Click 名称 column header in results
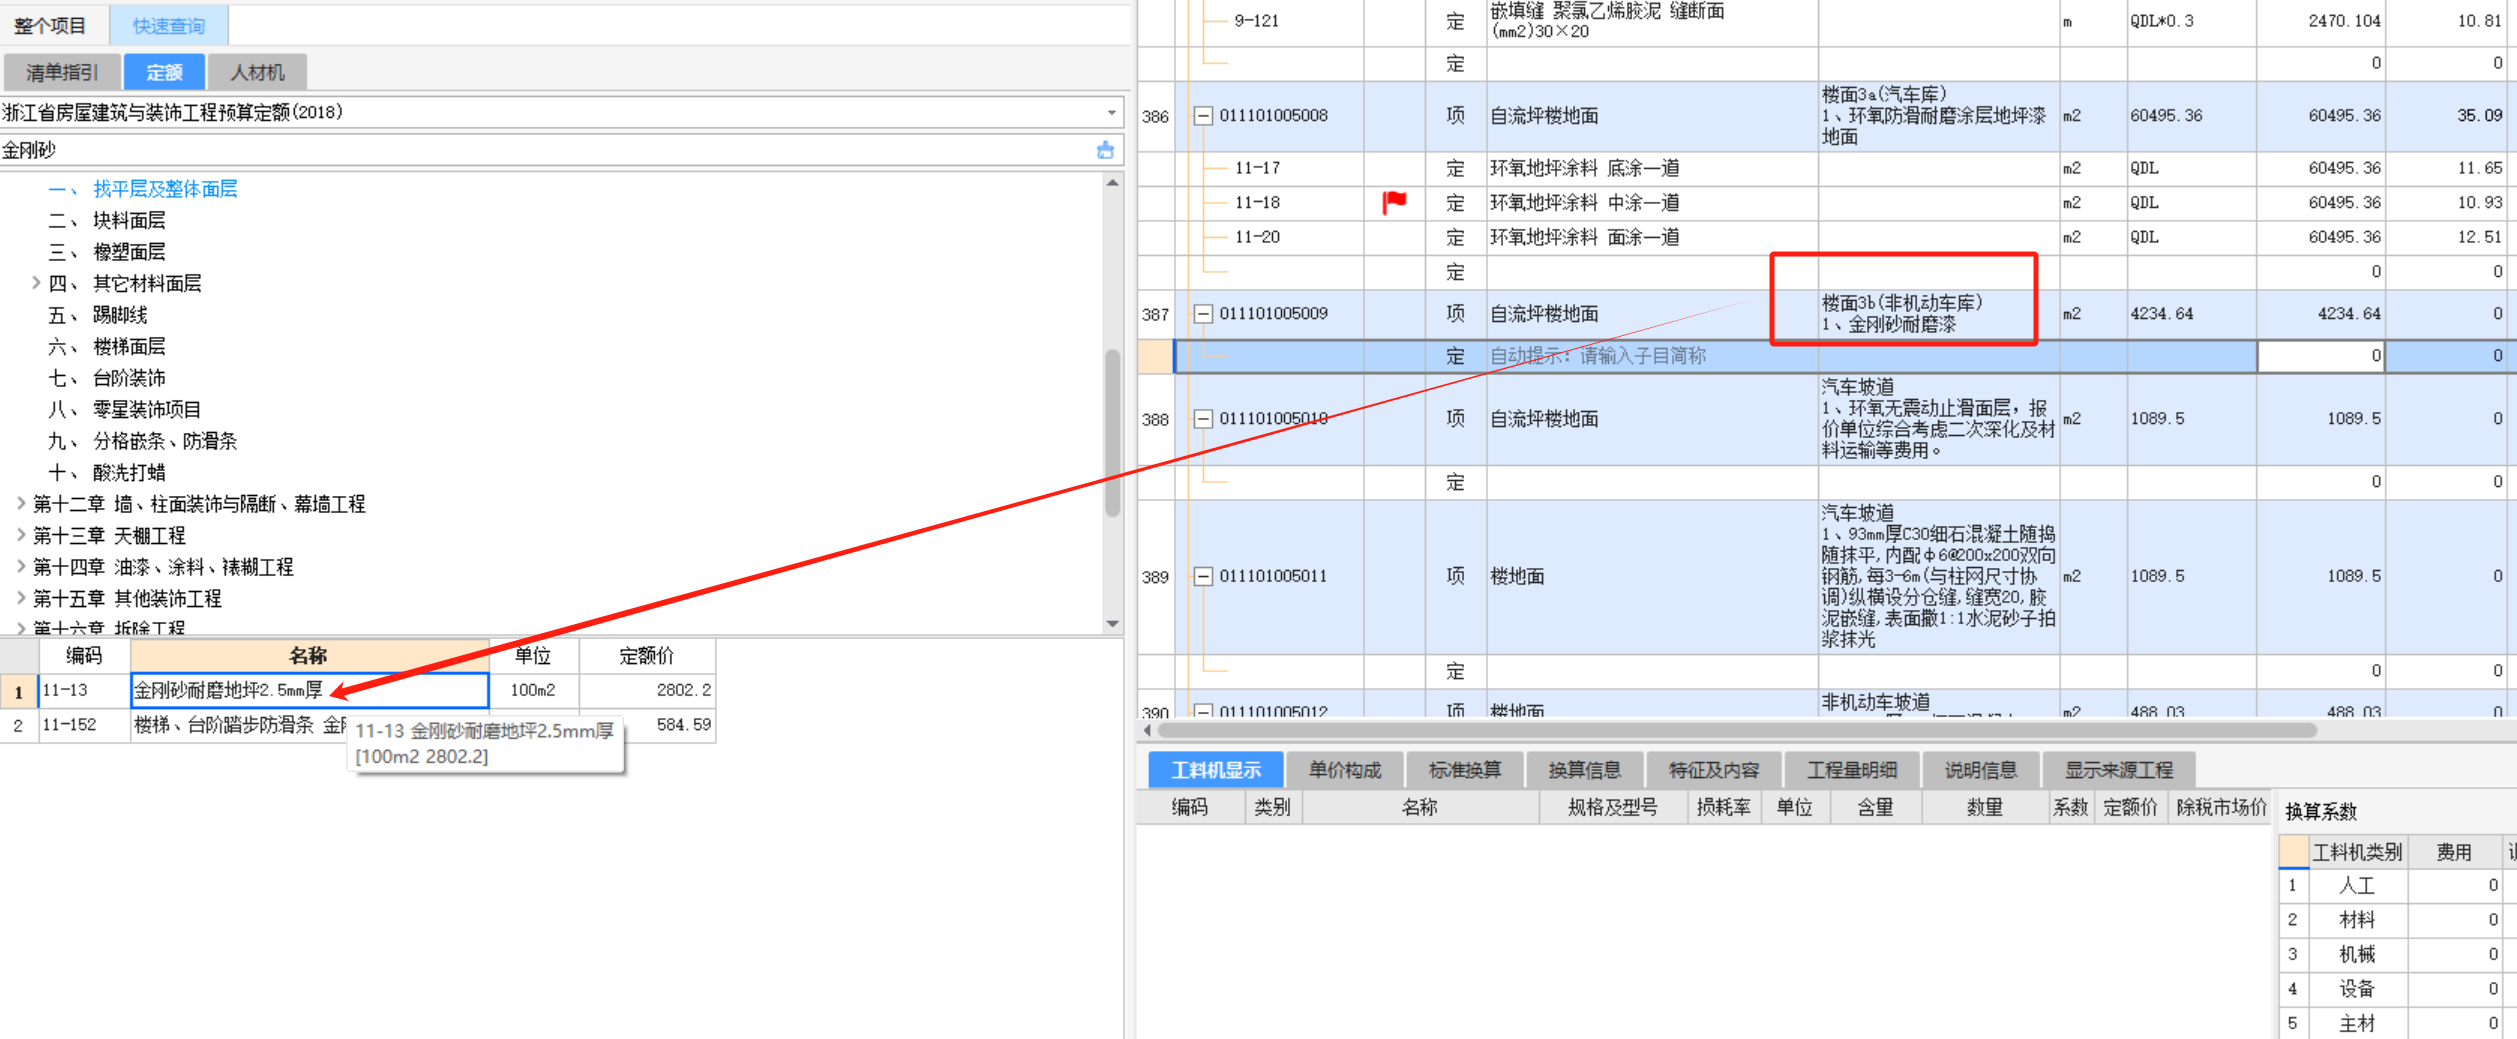The width and height of the screenshot is (2517, 1039). (309, 656)
